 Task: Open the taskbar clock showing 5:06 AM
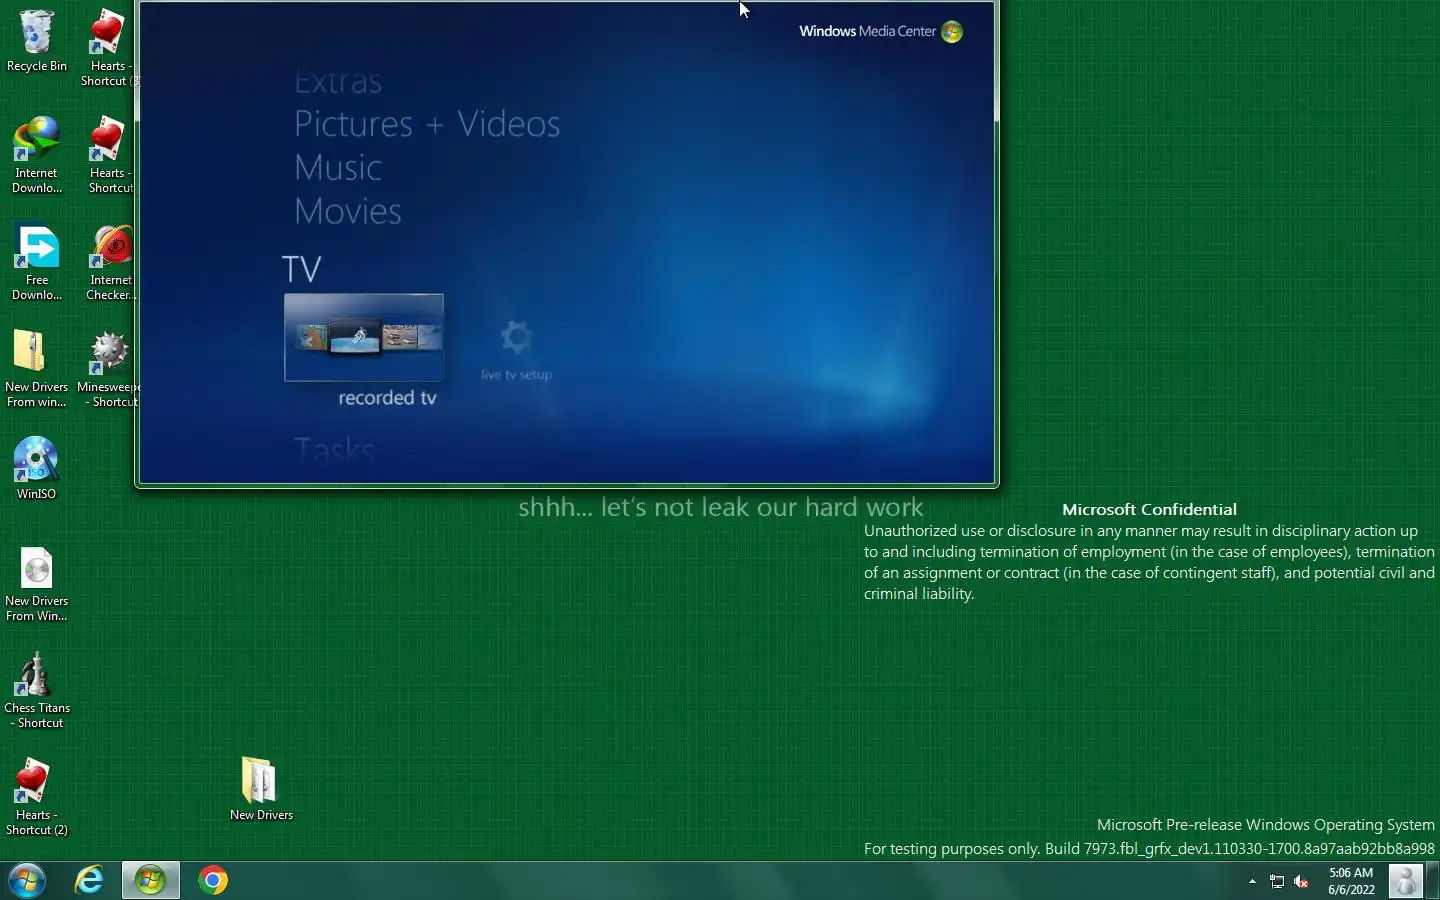coord(1351,881)
